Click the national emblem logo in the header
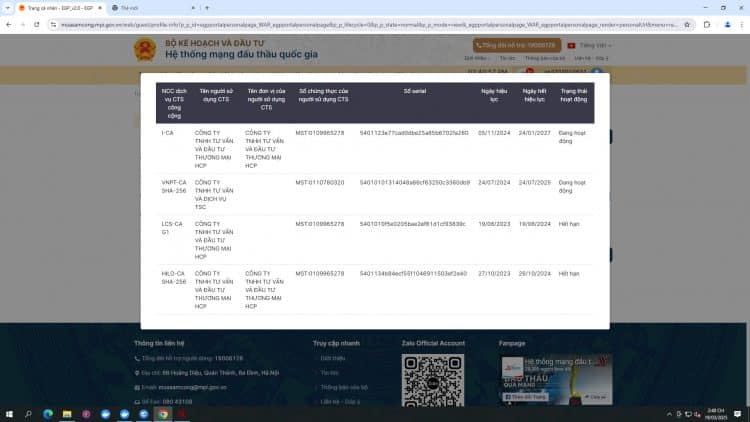750x422 pixels. coord(145,49)
